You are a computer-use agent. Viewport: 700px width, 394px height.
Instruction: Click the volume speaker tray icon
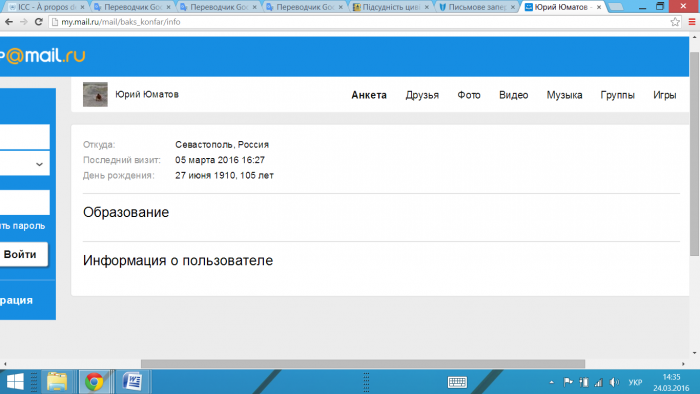614,382
